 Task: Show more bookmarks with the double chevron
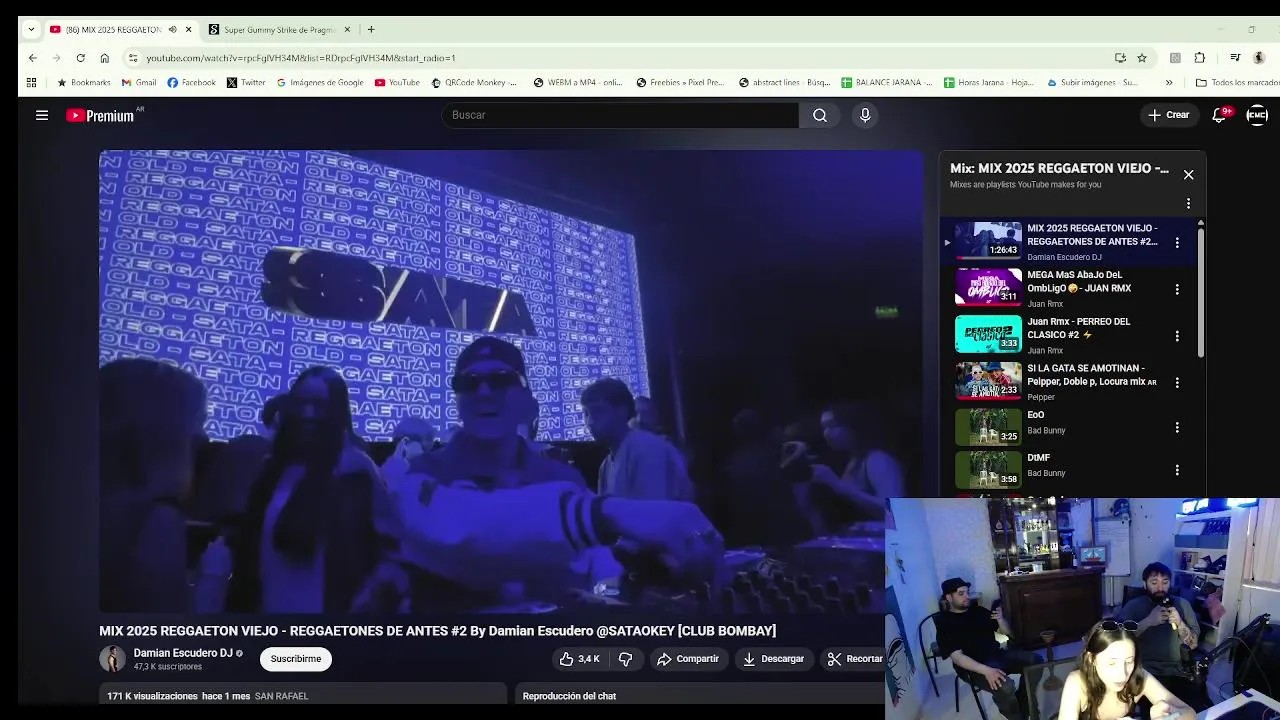pos(1169,83)
